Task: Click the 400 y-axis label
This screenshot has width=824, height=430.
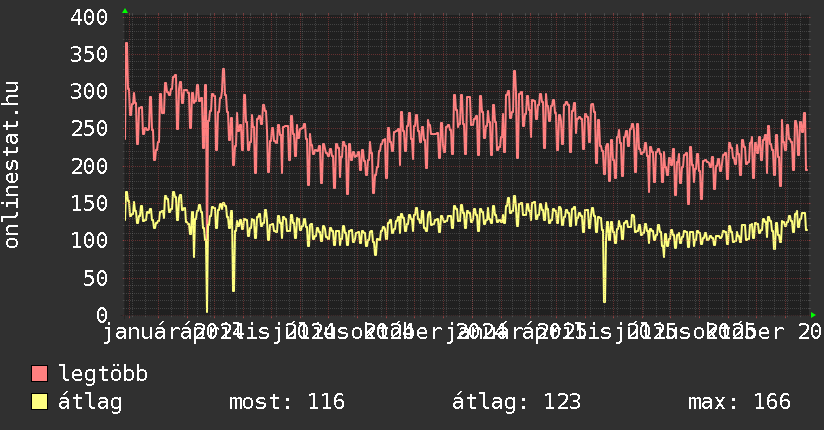Action: pos(90,17)
